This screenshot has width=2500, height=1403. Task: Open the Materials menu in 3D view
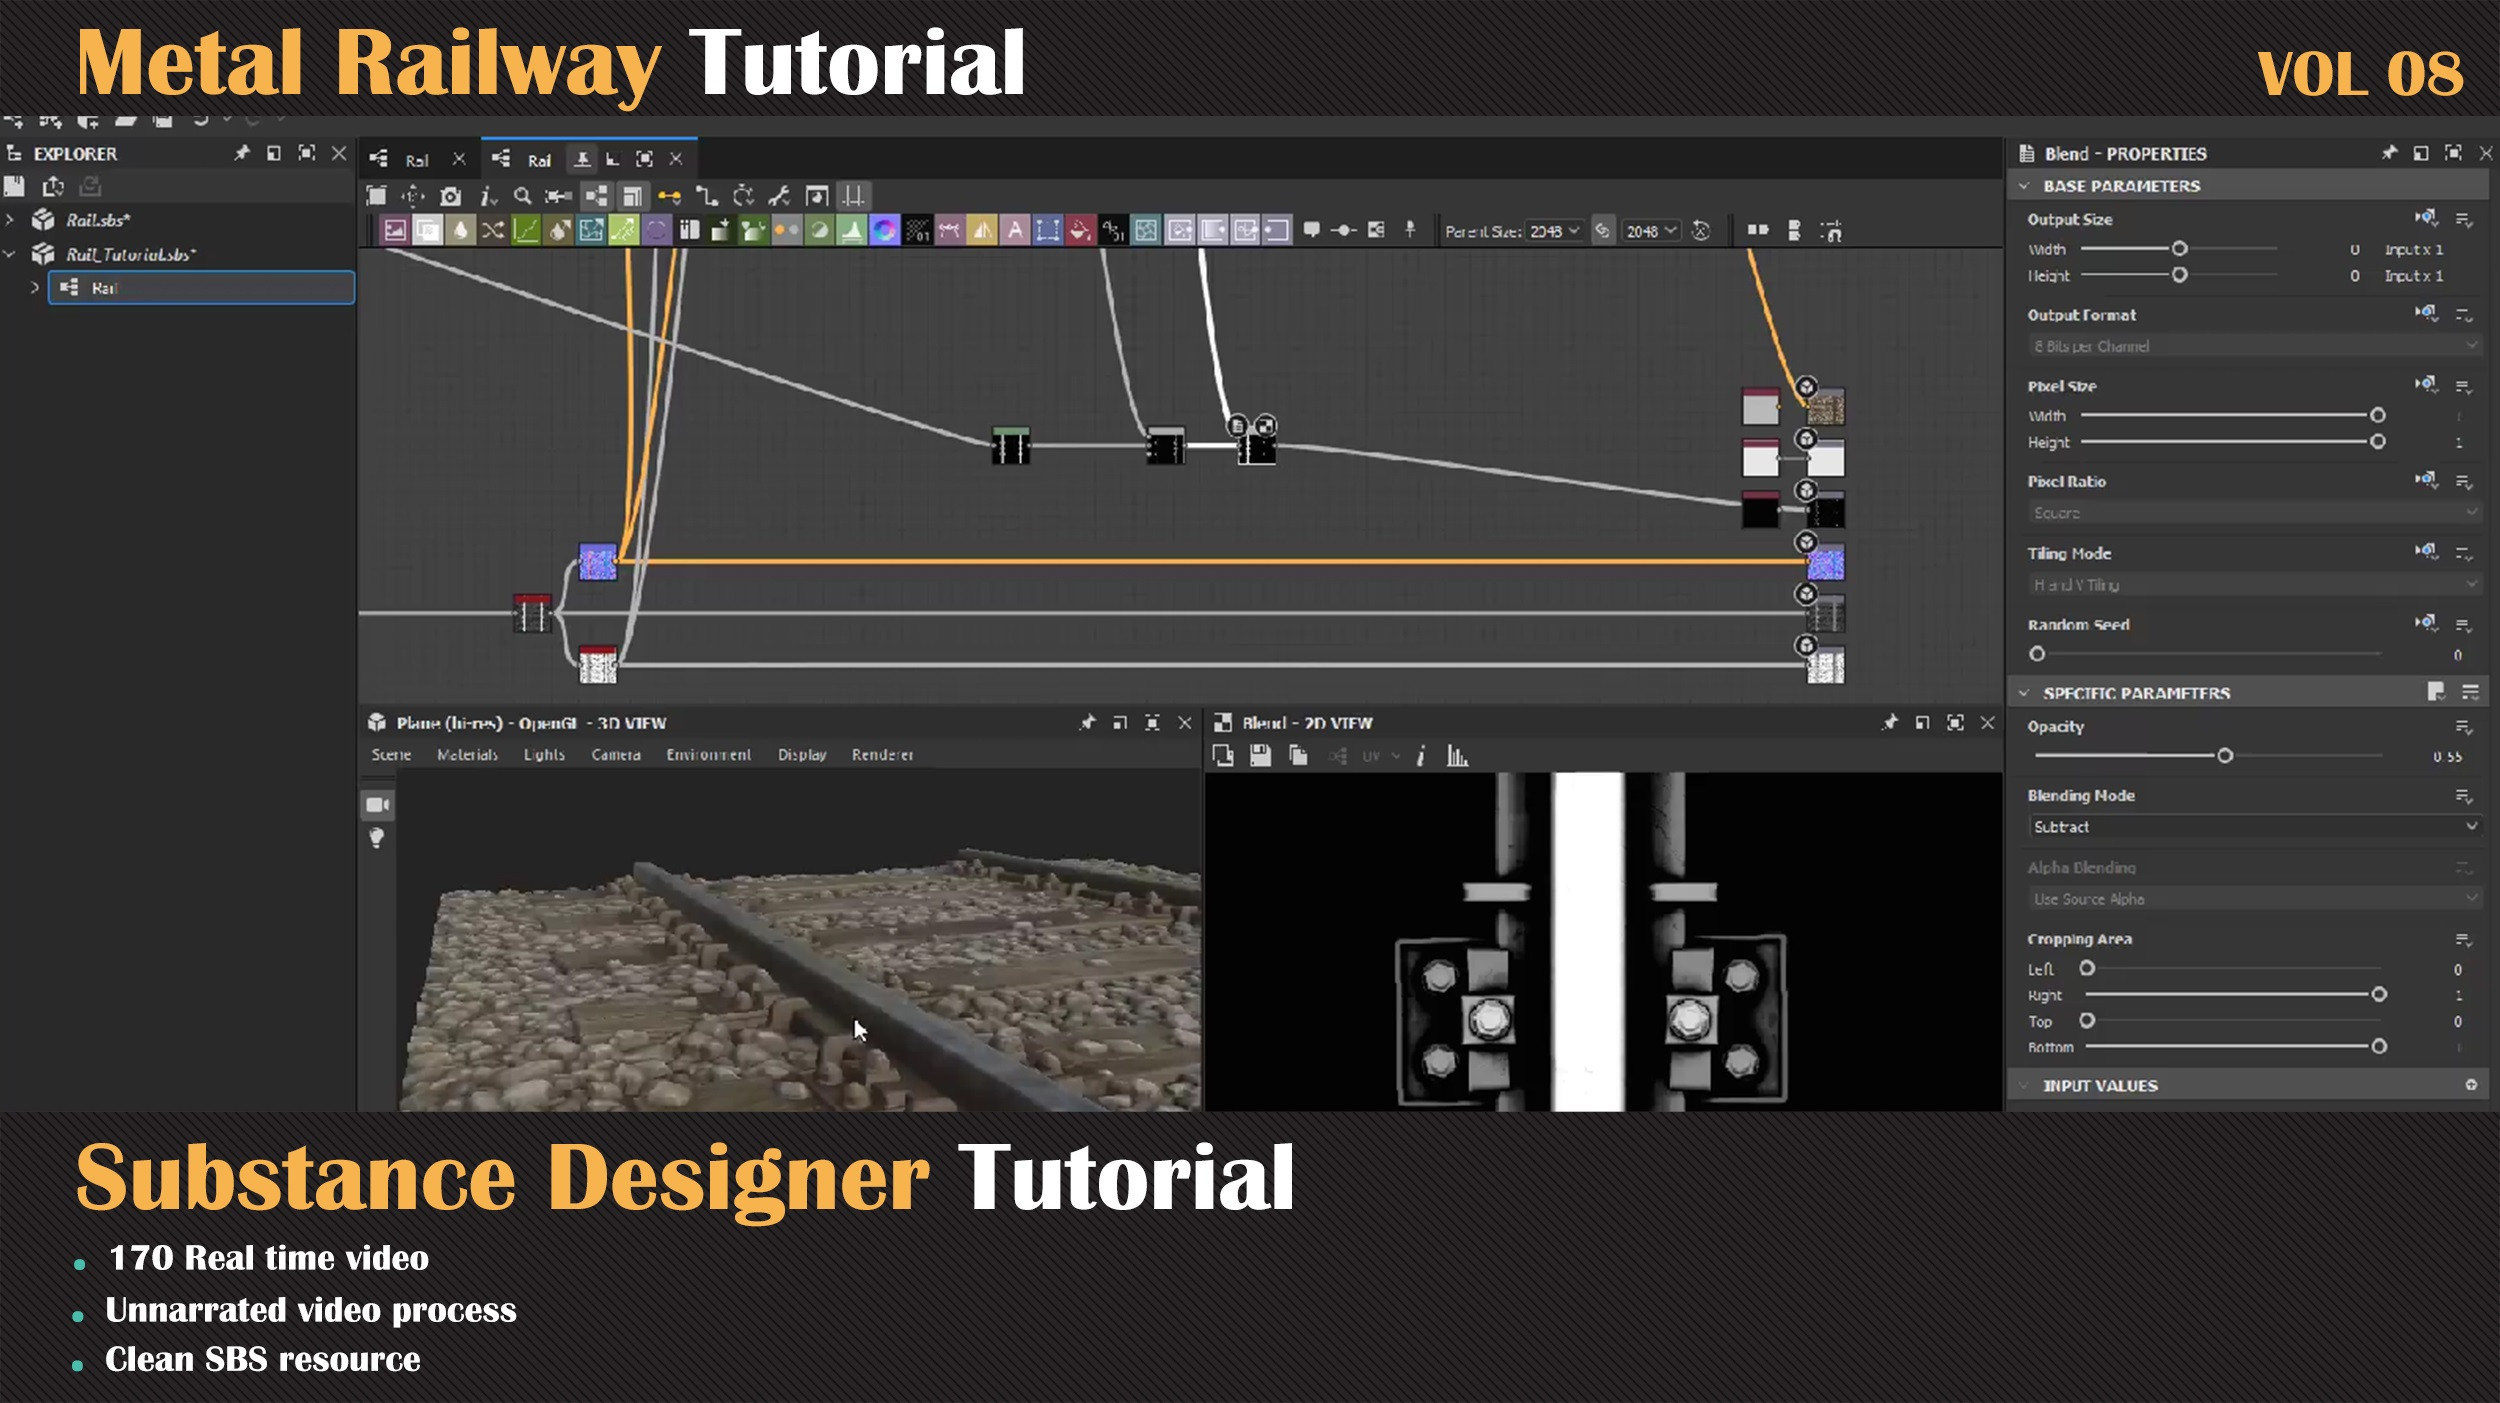pos(467,755)
